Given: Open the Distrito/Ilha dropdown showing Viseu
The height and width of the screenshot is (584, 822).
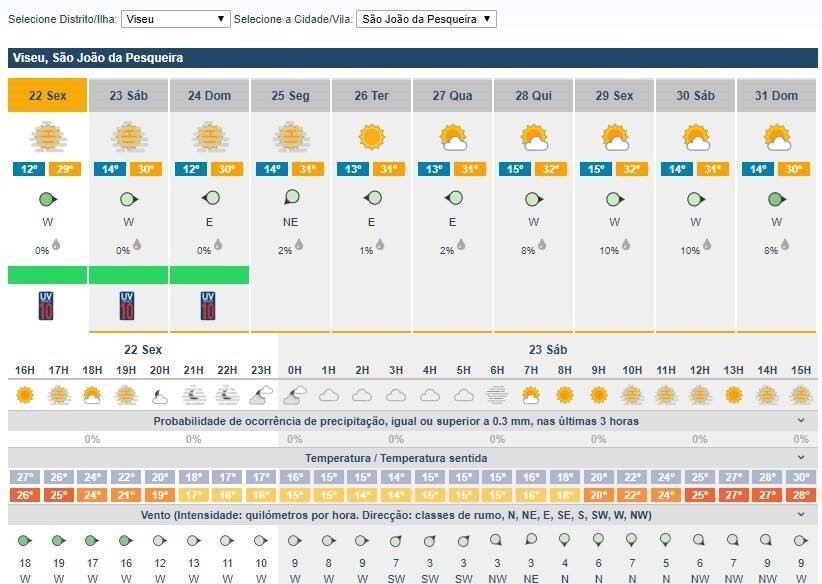Looking at the screenshot, I should tap(176, 19).
